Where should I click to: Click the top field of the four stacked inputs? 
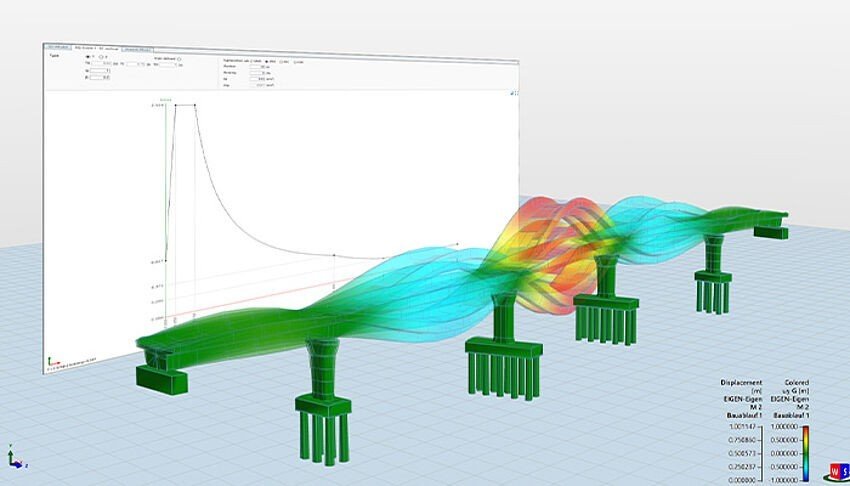(257, 67)
